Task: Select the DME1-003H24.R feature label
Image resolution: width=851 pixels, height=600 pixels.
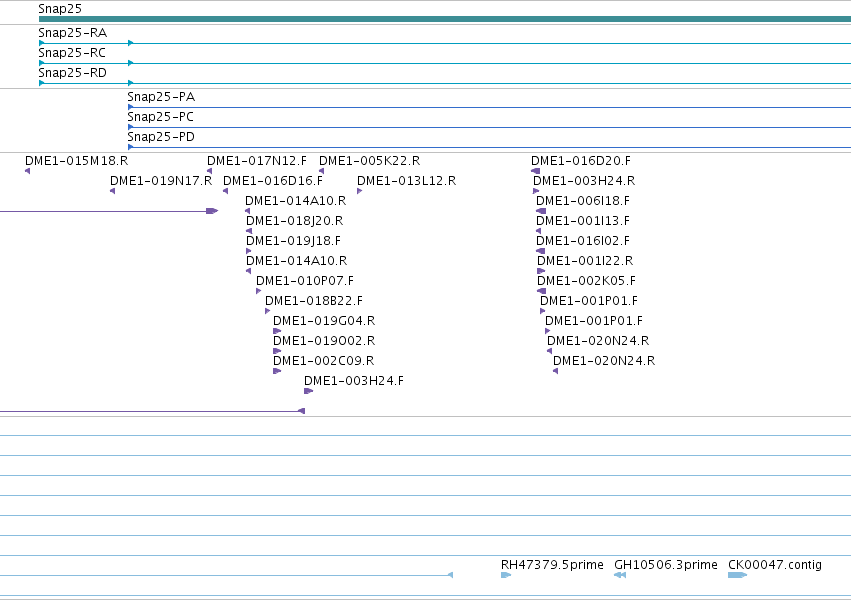Action: 584,181
